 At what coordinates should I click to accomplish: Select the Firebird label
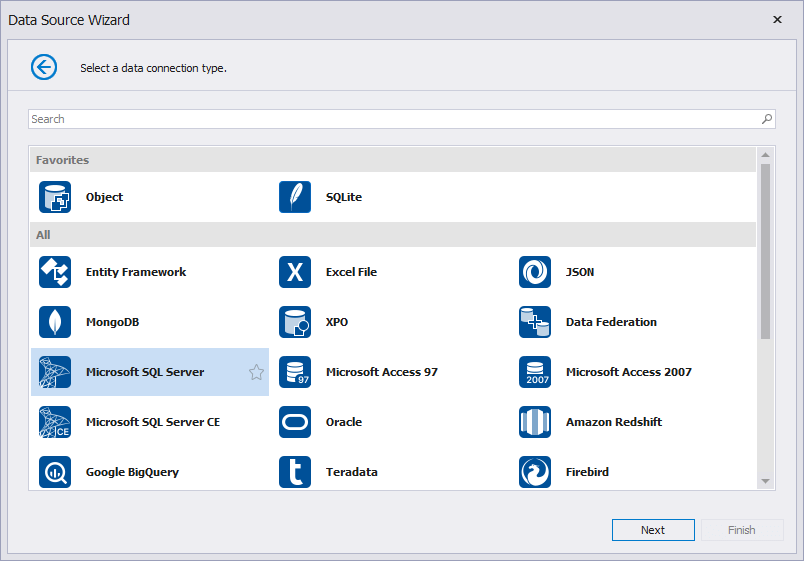(x=588, y=472)
